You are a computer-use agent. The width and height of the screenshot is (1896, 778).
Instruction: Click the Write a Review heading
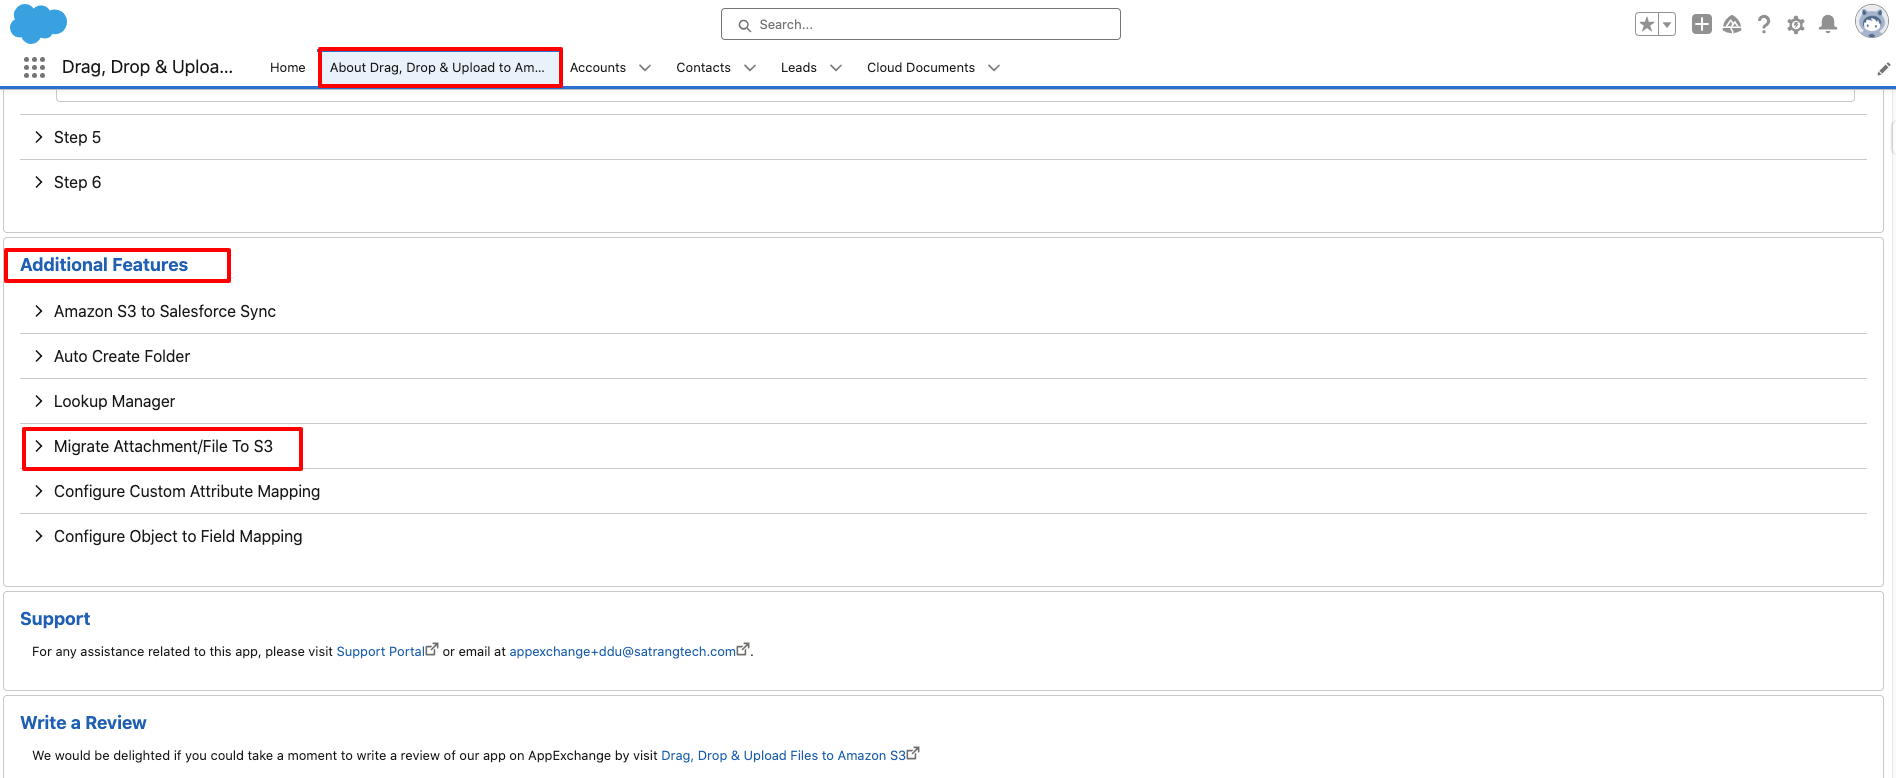click(x=83, y=723)
